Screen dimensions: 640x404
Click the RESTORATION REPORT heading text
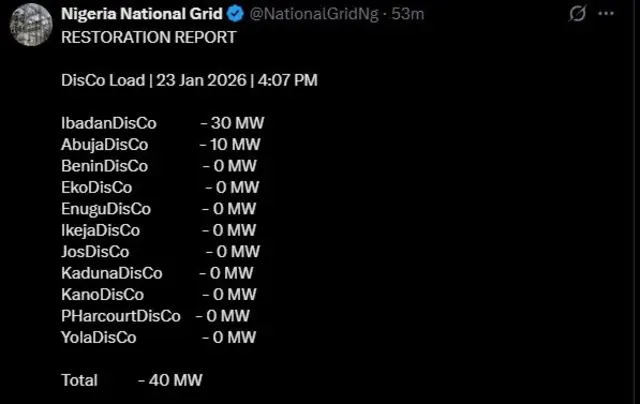[x=149, y=38]
